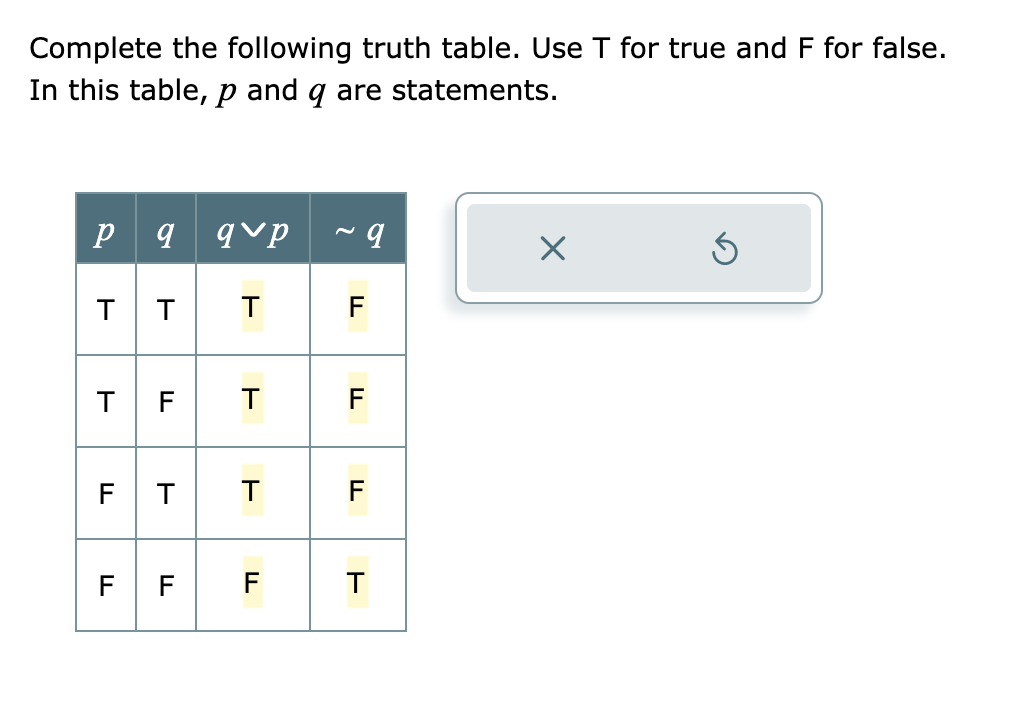Viewport: 1036px width, 714px height.
Task: Click the yellow highlighted F cell in row four
Action: 249,585
